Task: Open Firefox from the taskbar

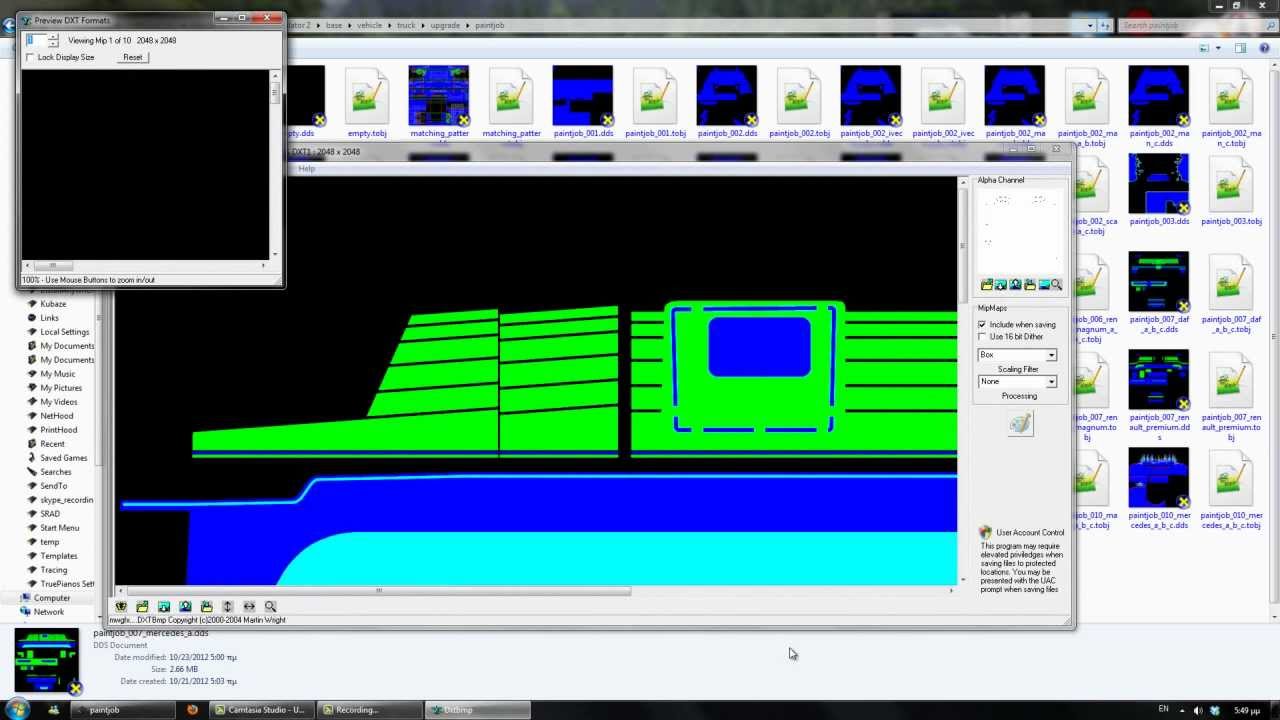Action: point(192,709)
